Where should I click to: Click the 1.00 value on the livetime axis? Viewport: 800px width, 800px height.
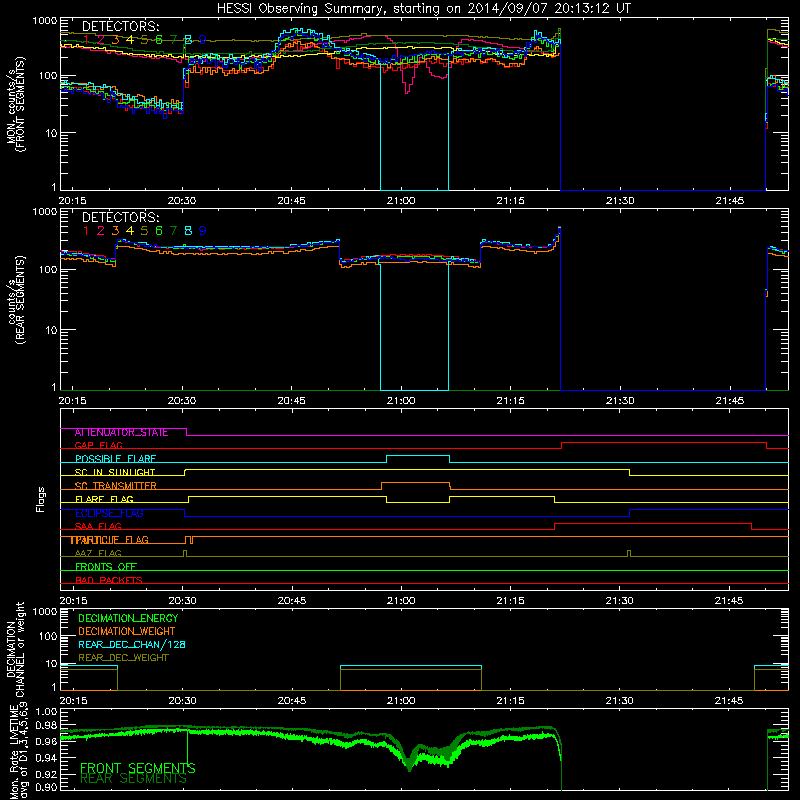coord(45,712)
